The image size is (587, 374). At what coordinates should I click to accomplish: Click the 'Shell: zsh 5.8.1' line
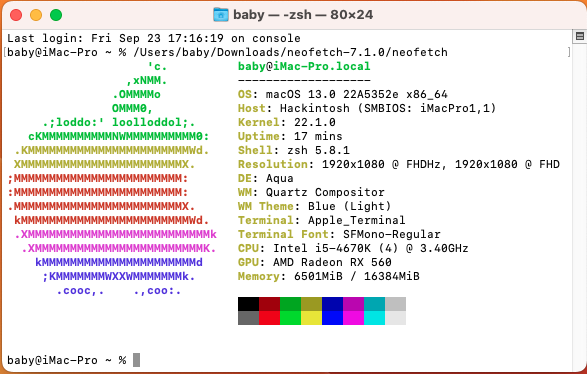pyautogui.click(x=294, y=150)
